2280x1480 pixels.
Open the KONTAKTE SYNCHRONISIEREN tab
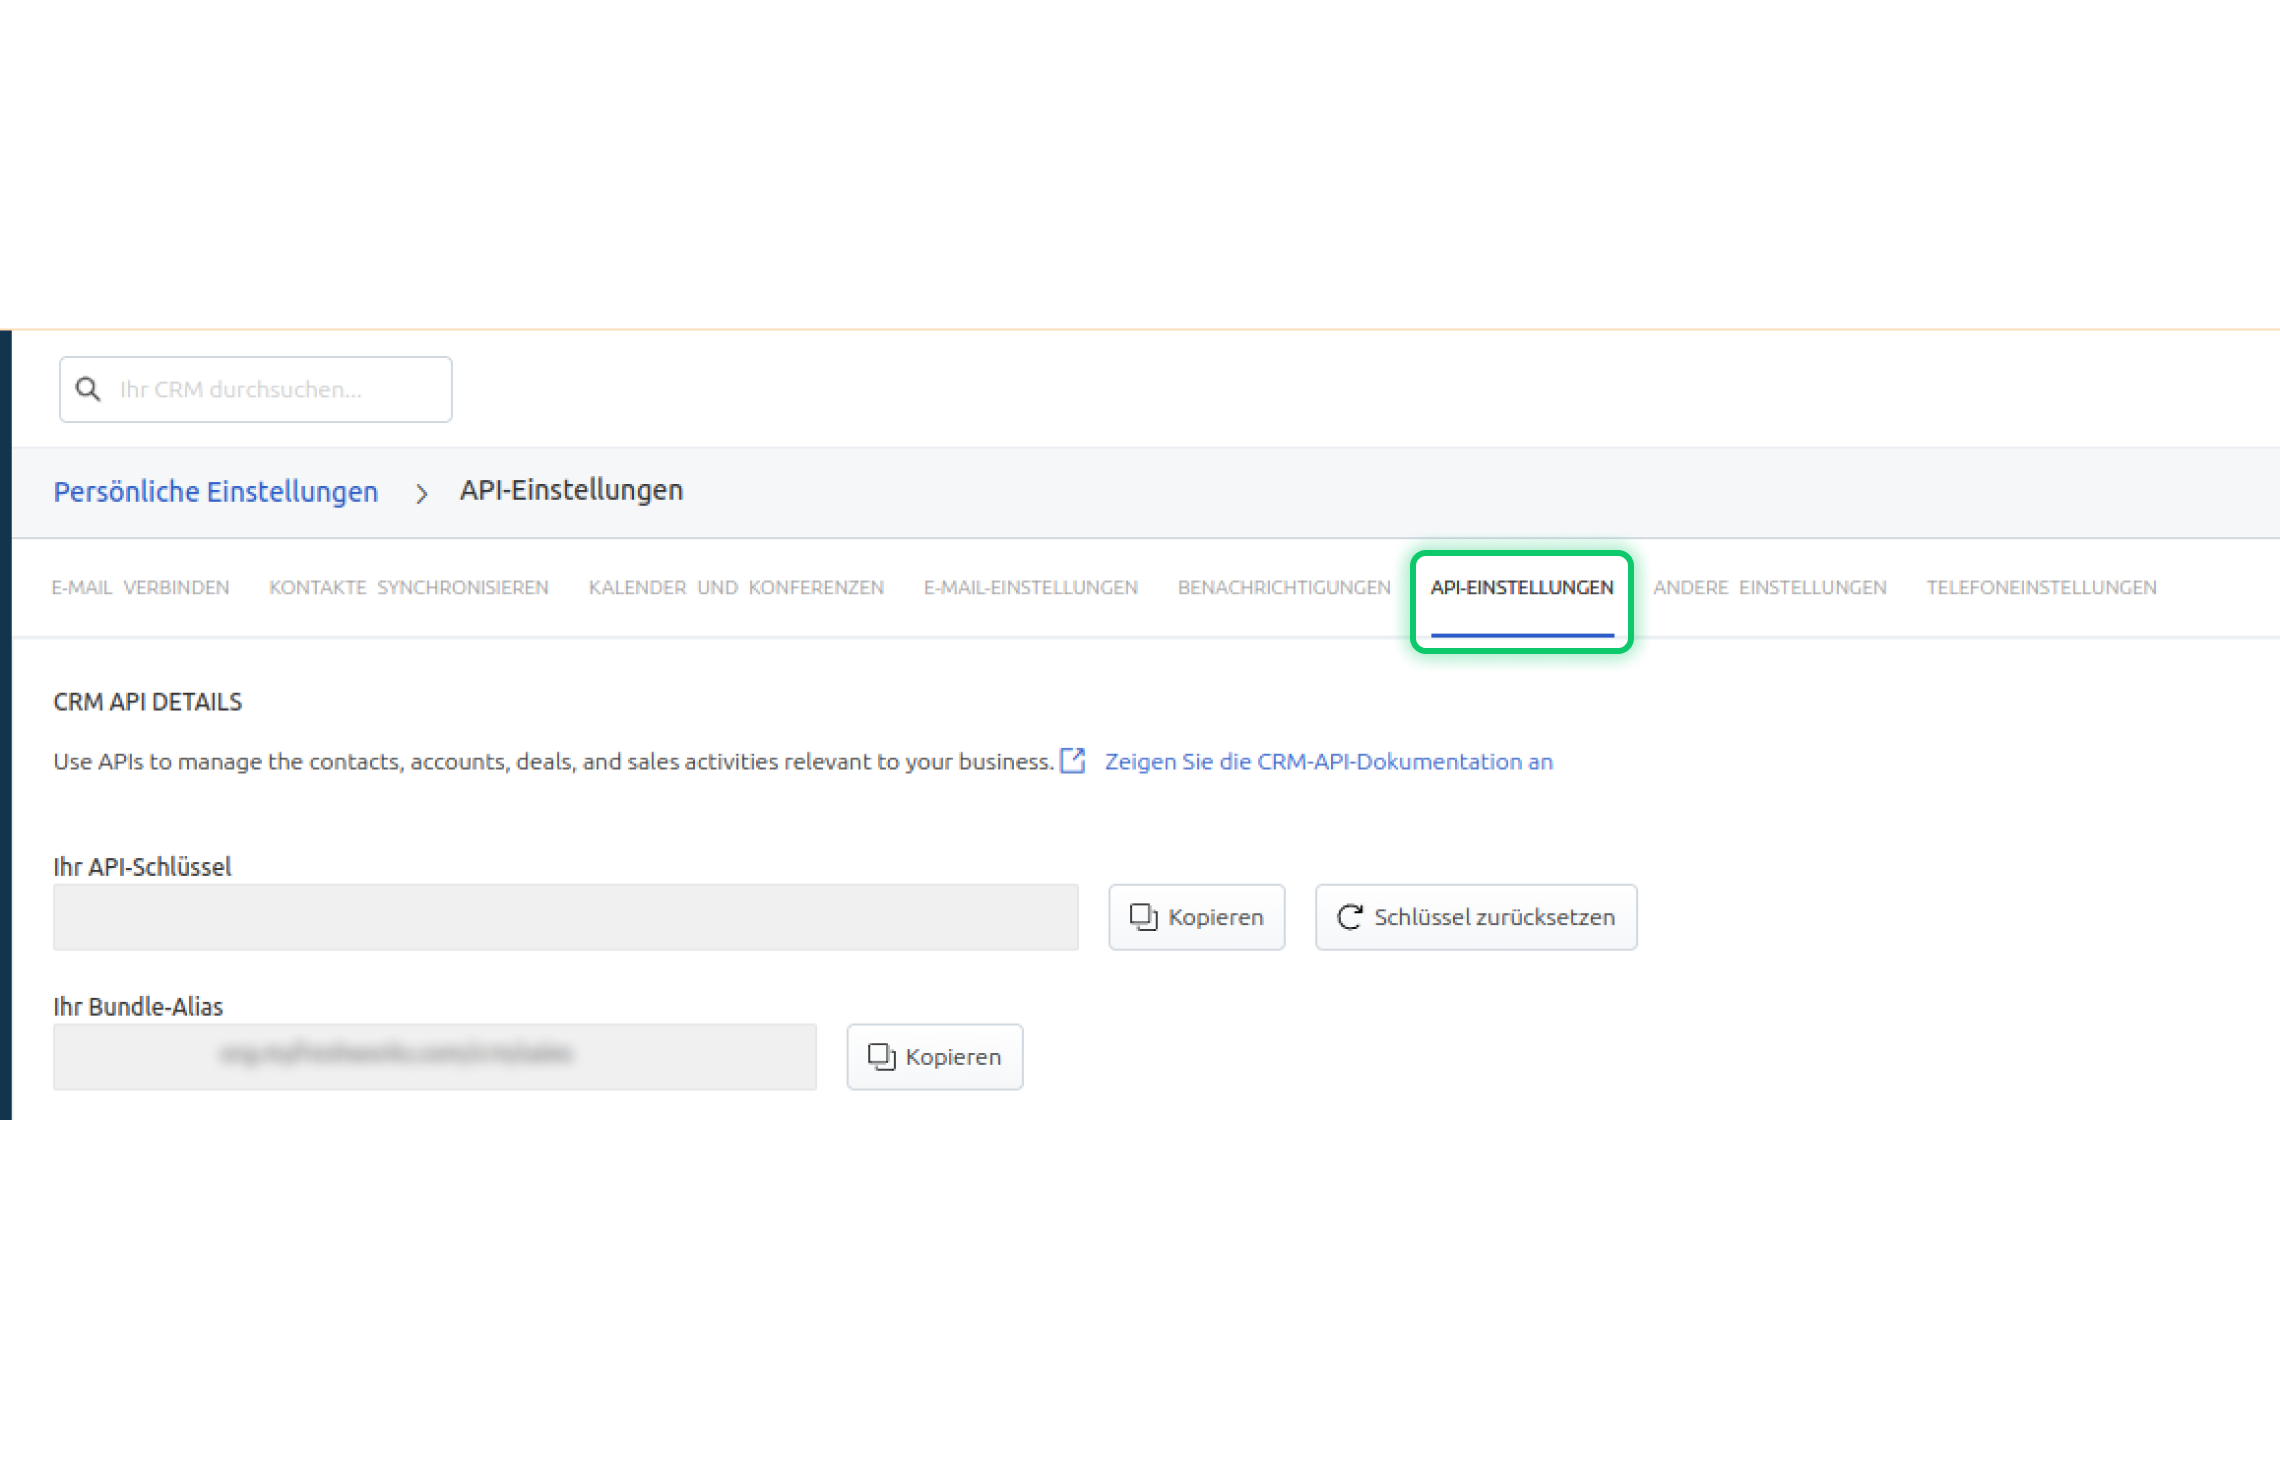tap(408, 588)
